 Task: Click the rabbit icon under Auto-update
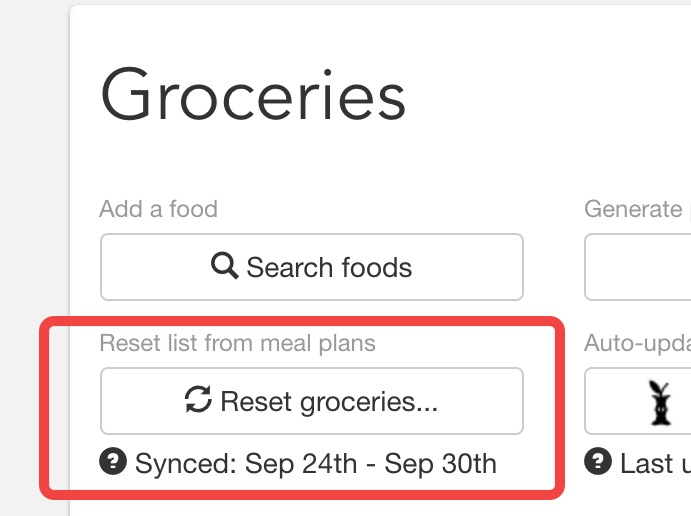(660, 403)
